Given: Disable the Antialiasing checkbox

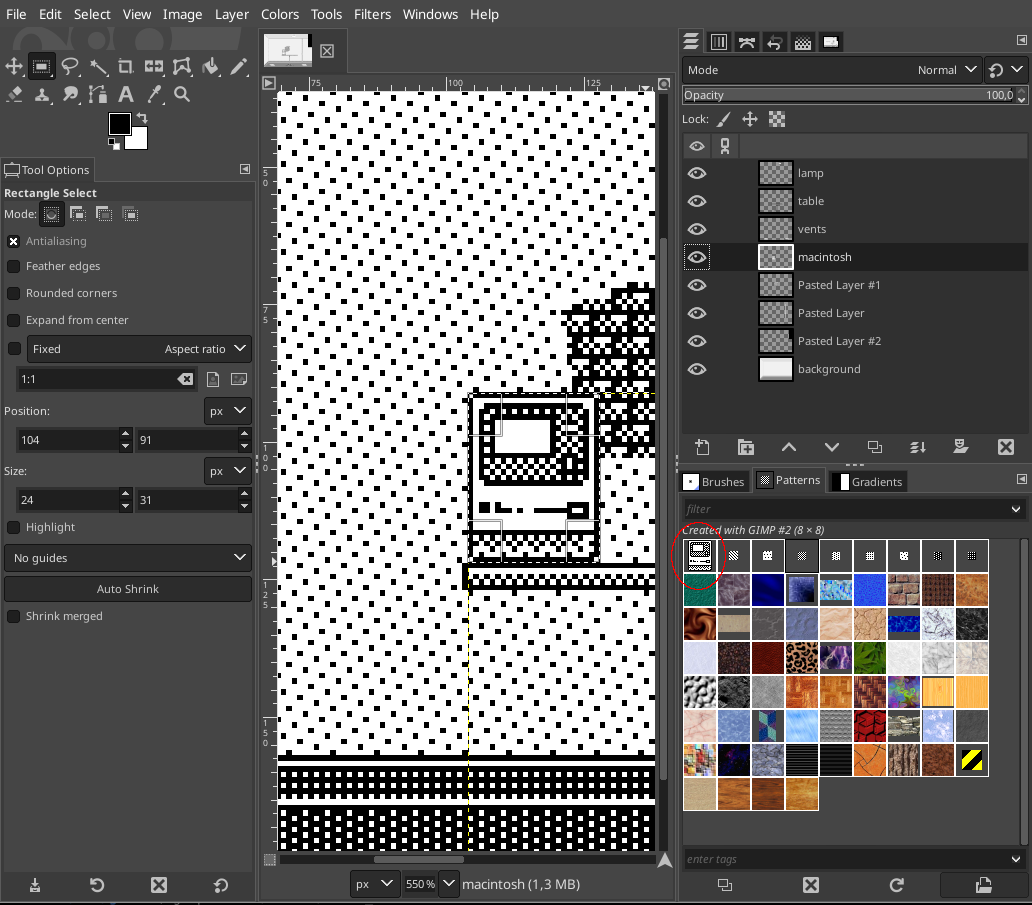Looking at the screenshot, I should tap(13, 242).
